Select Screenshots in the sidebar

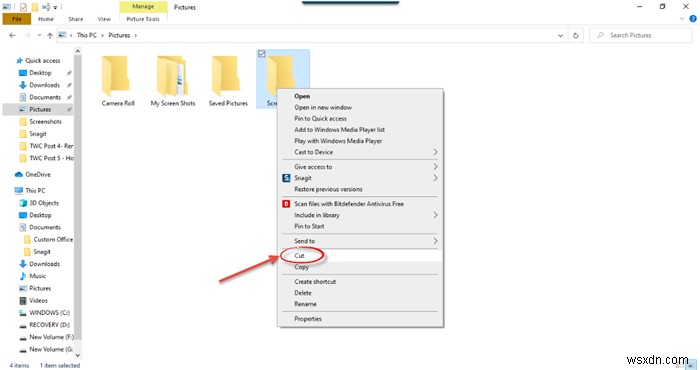(x=46, y=121)
